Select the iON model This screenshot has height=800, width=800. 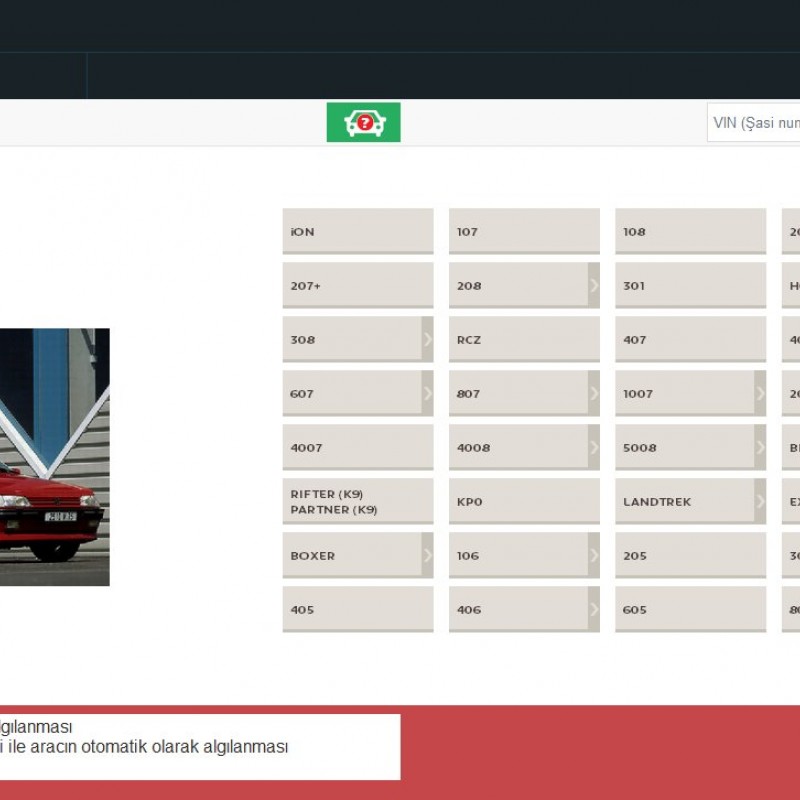357,231
